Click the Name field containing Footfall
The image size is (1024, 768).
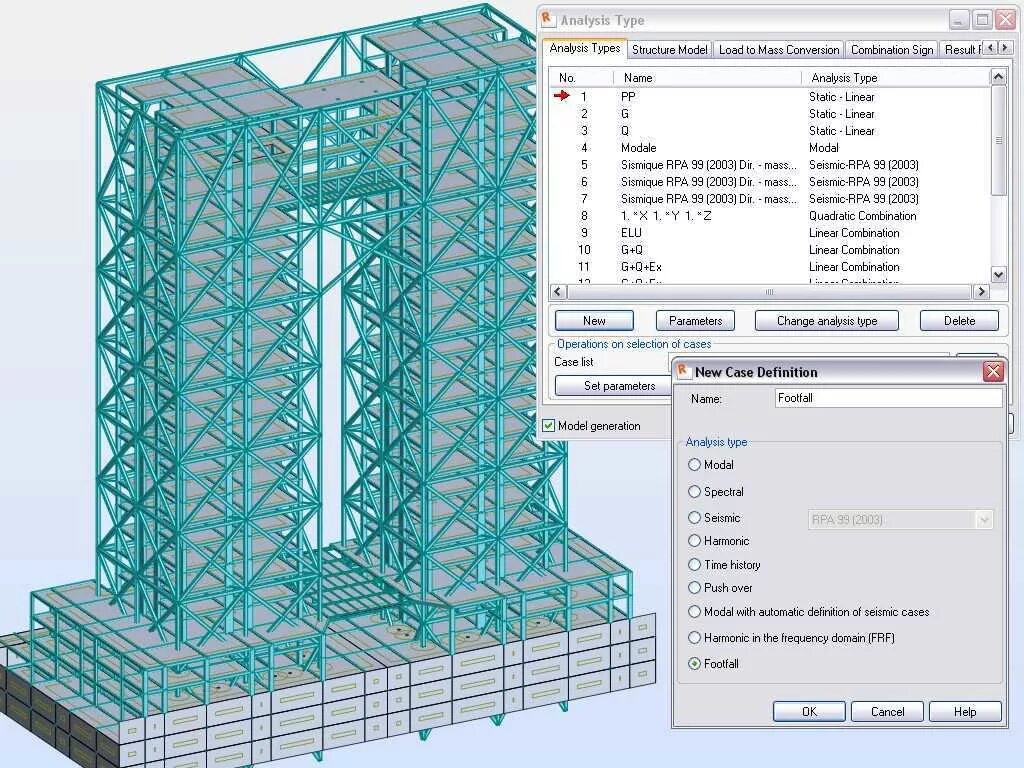pyautogui.click(x=889, y=398)
